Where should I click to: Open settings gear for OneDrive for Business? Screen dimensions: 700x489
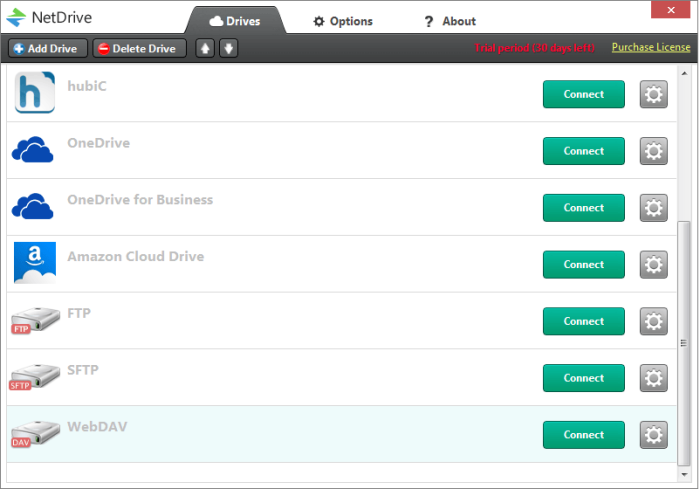click(654, 208)
